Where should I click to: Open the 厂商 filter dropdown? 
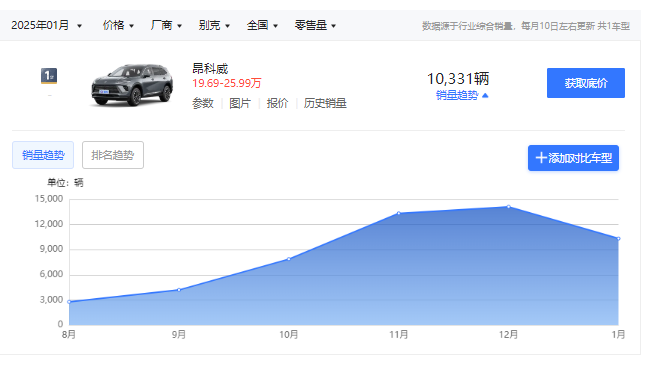pyautogui.click(x=166, y=25)
